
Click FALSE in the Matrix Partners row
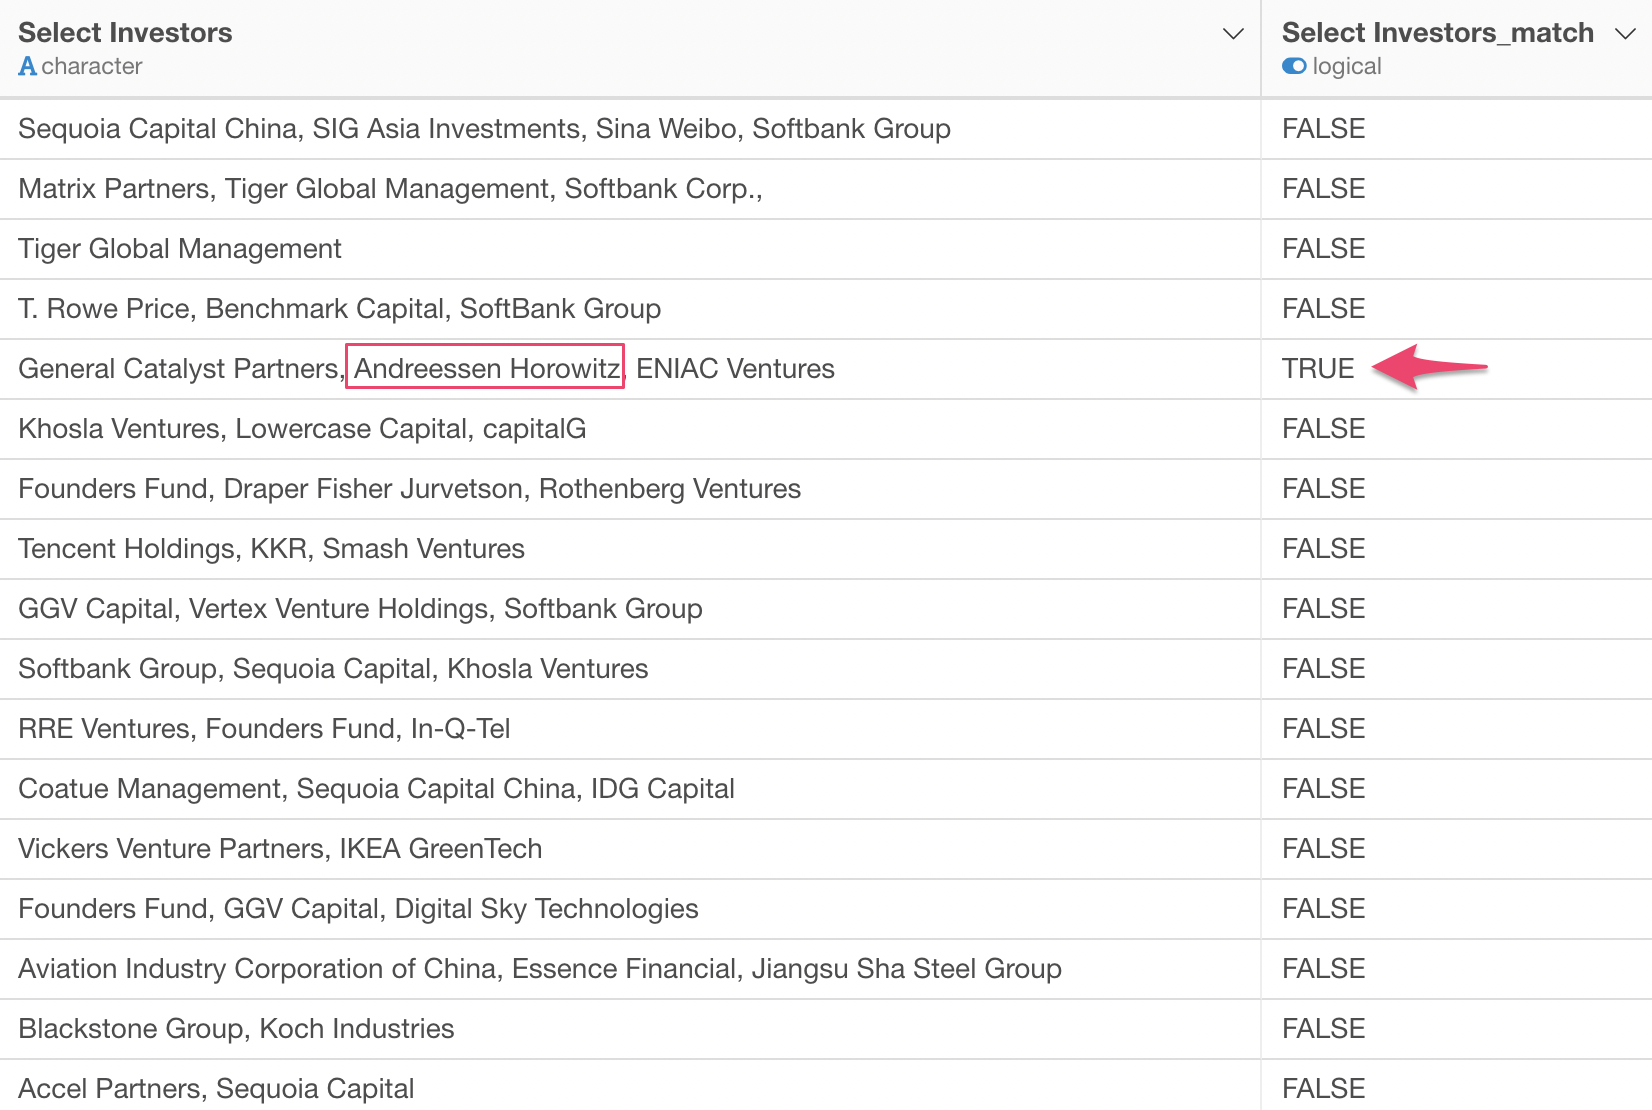coord(1323,189)
